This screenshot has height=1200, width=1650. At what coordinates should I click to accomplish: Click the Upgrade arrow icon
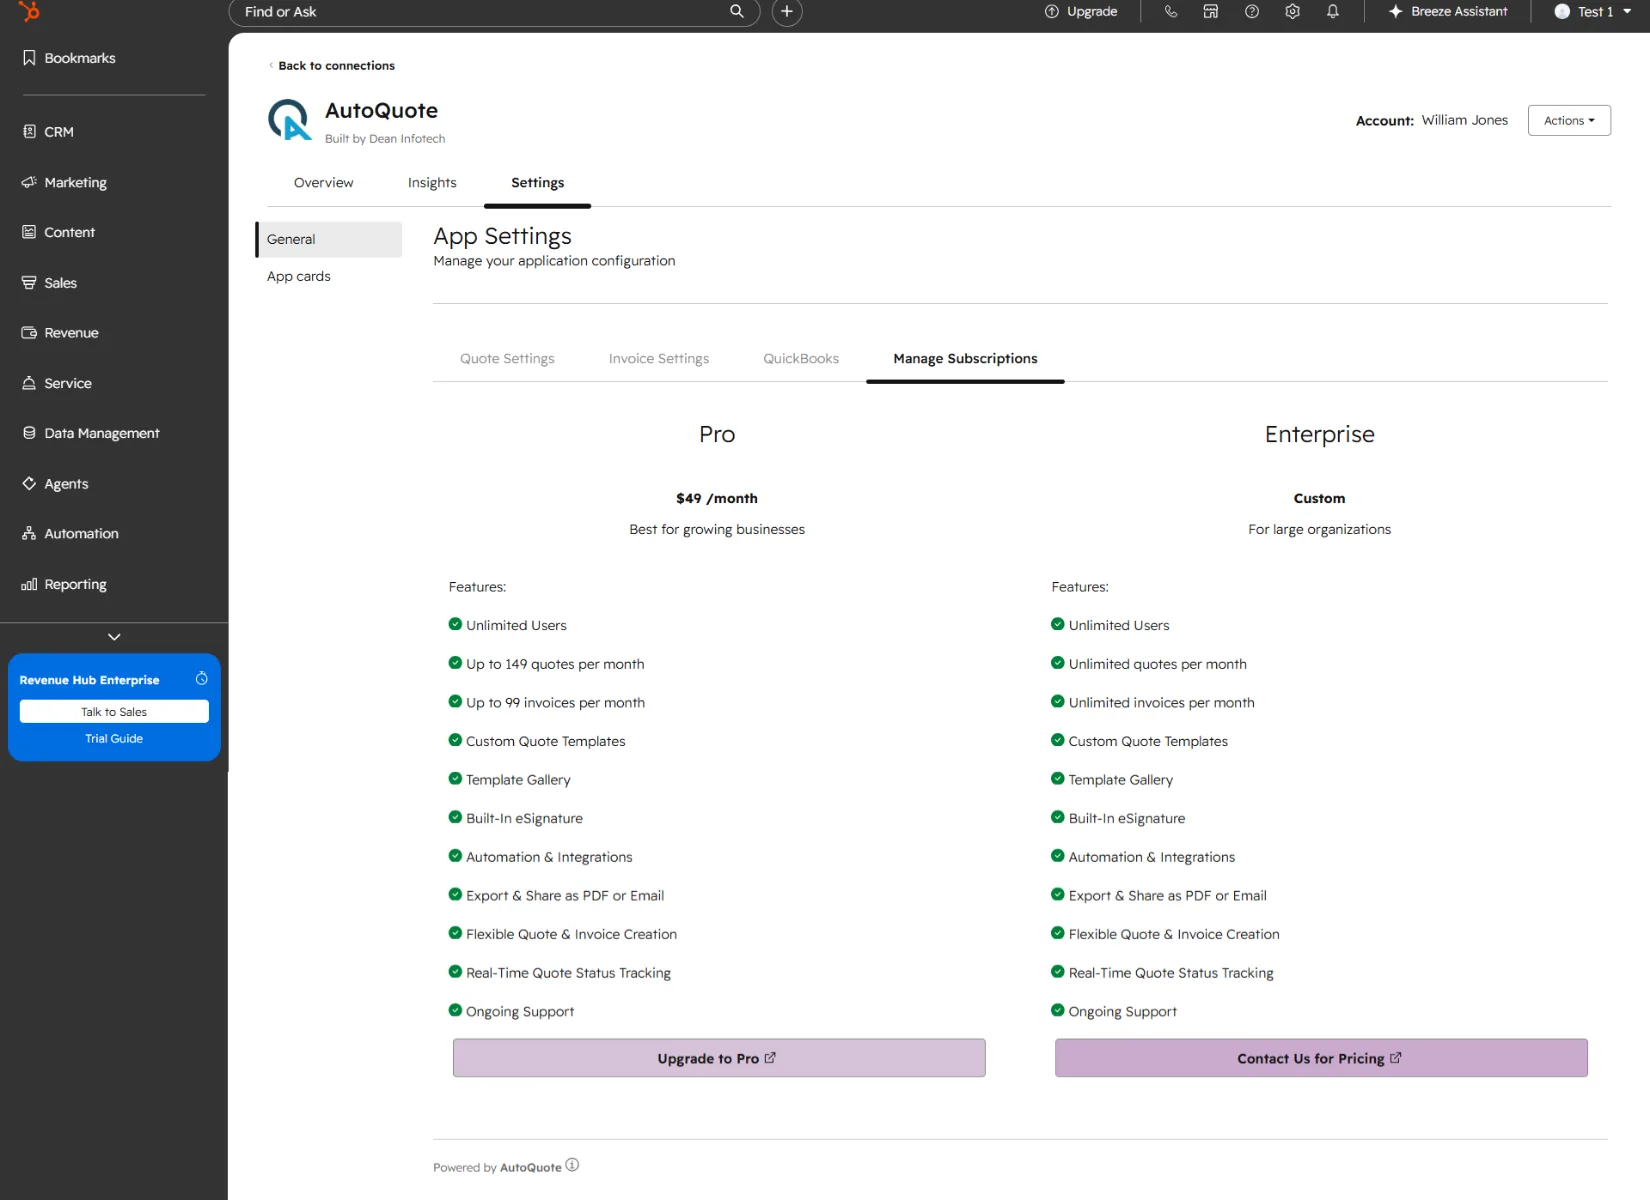[1052, 11]
